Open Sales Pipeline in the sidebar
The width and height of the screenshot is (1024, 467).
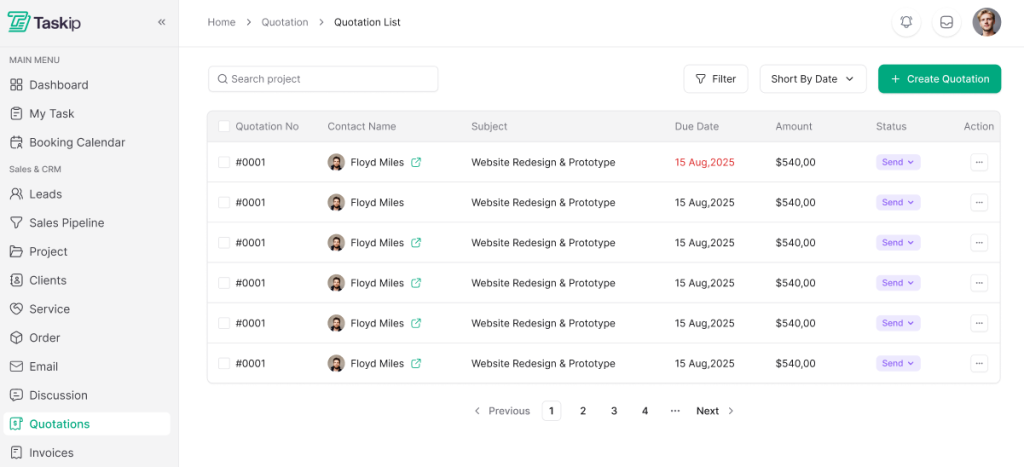tap(66, 223)
